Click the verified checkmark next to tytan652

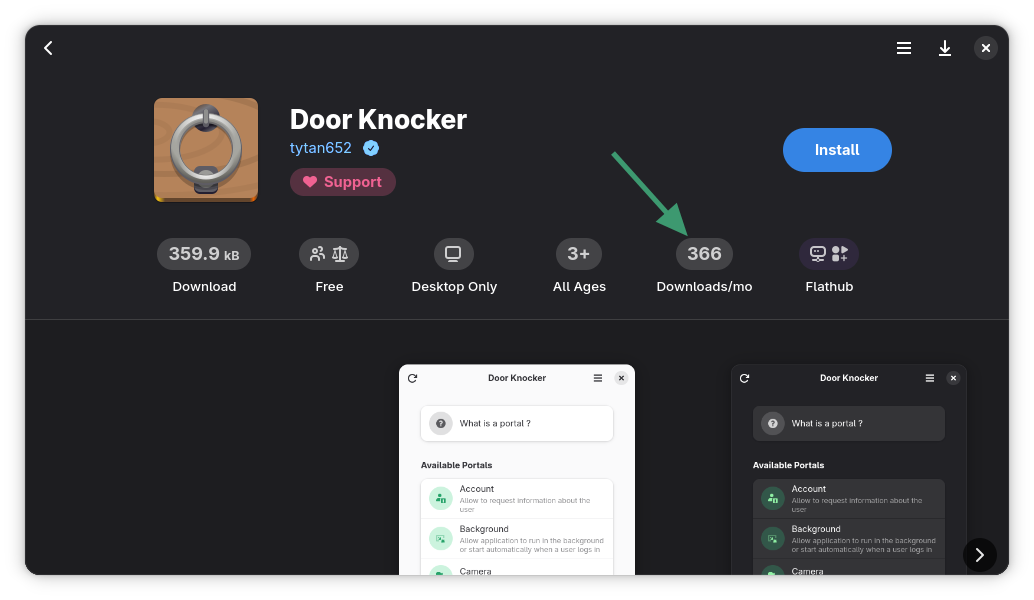tap(370, 147)
